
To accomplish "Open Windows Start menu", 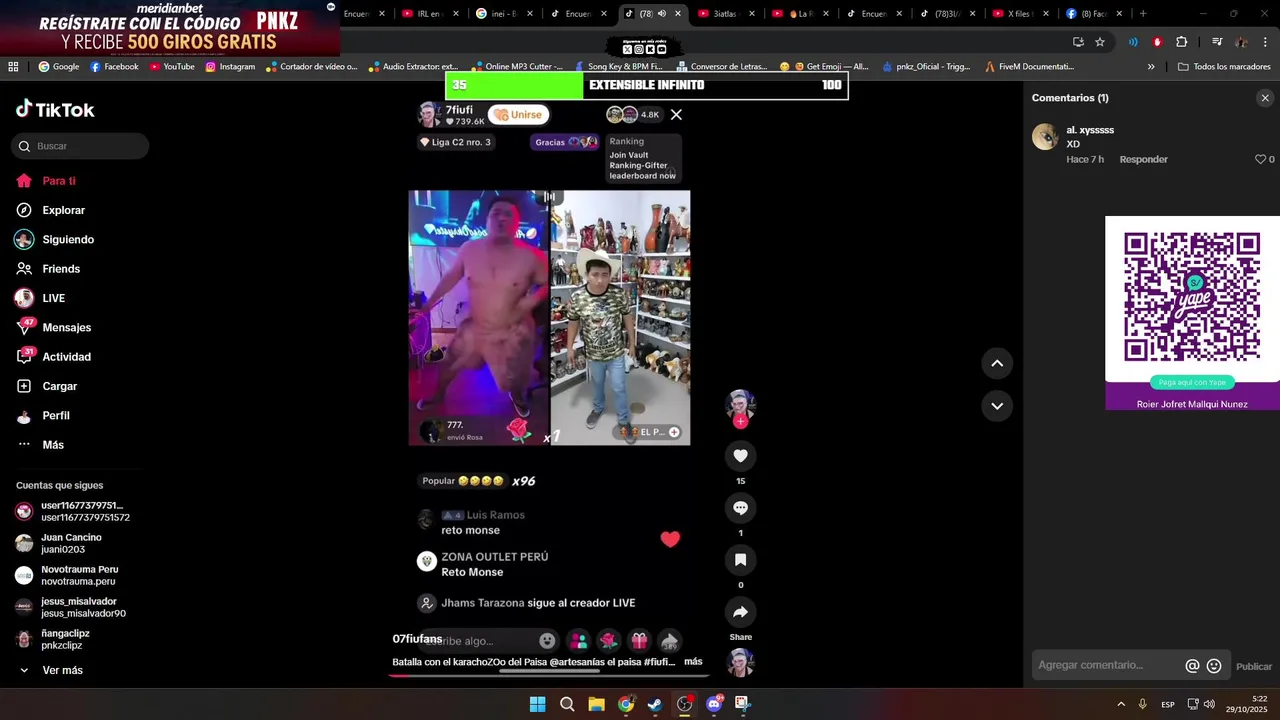I will coord(537,704).
